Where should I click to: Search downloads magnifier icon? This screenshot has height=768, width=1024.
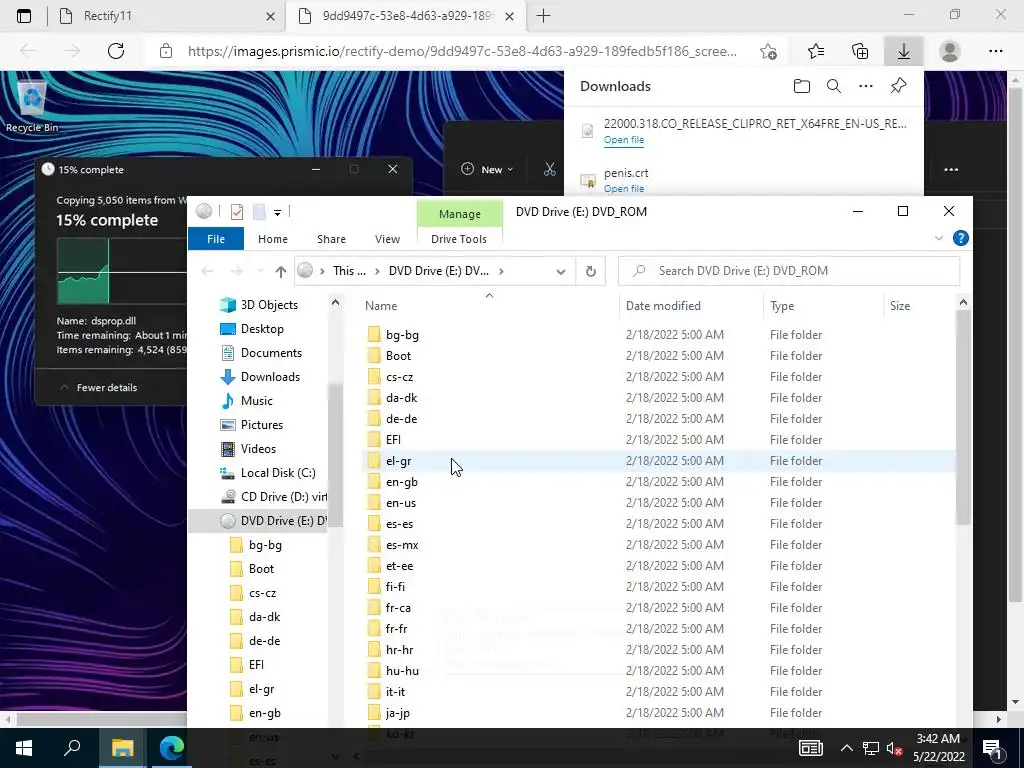coord(834,86)
